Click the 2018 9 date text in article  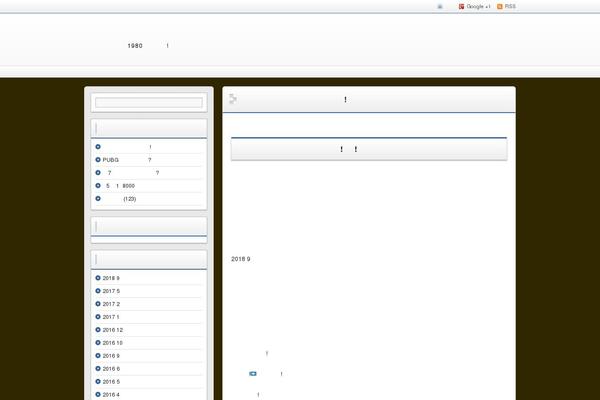[241, 259]
